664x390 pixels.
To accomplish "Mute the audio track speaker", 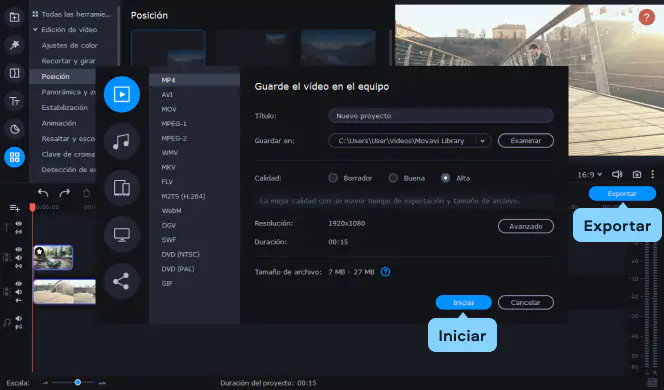I will point(19,318).
